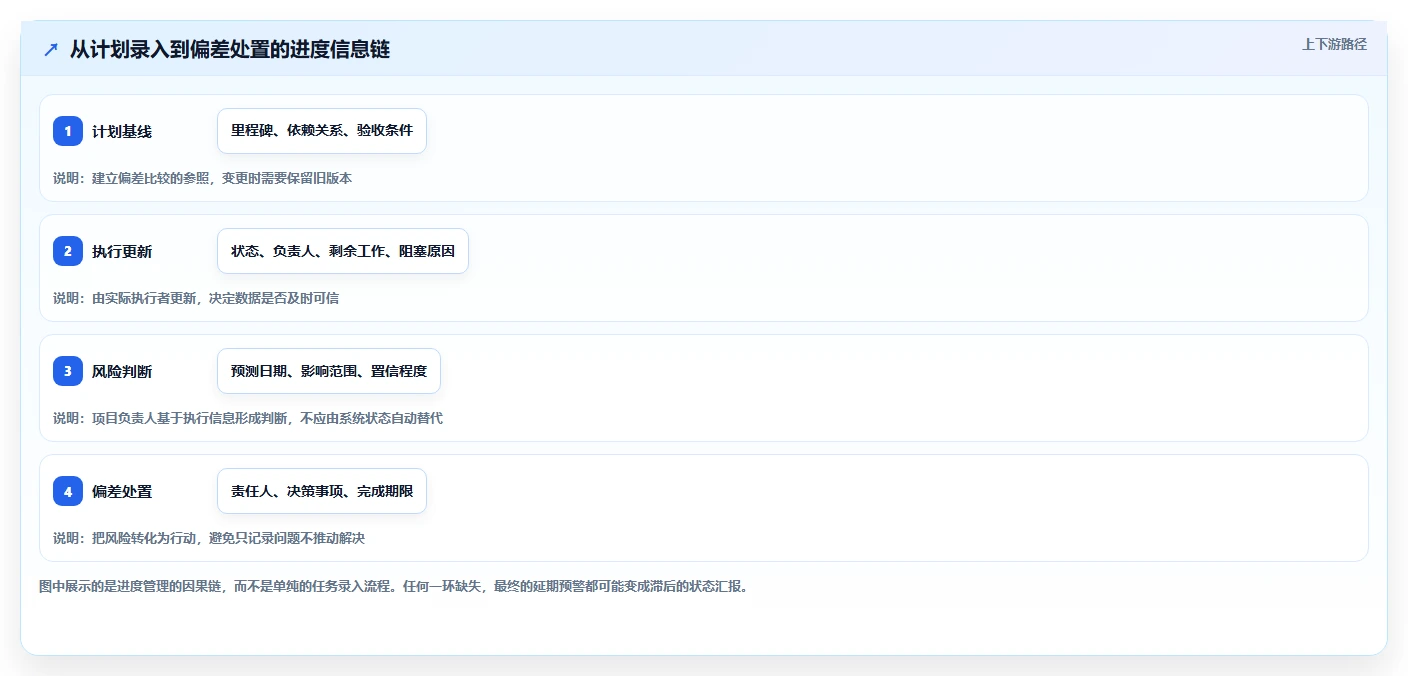The width and height of the screenshot is (1408, 676).
Task: Click the 风险判断 step title
Action: point(122,372)
